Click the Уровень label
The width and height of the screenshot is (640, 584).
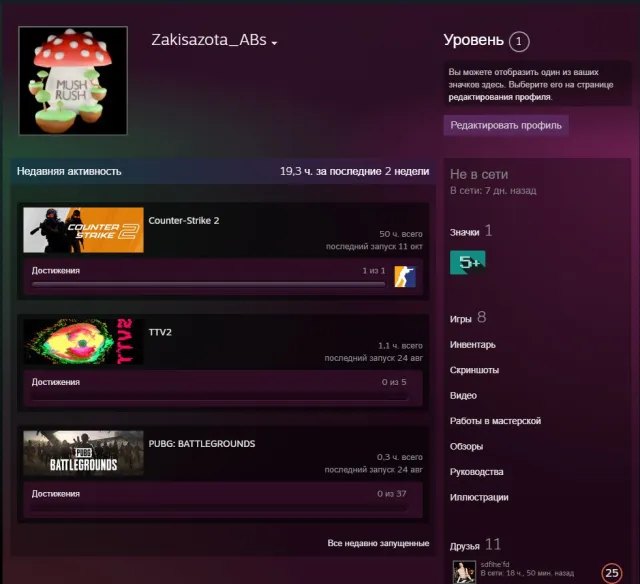[474, 40]
